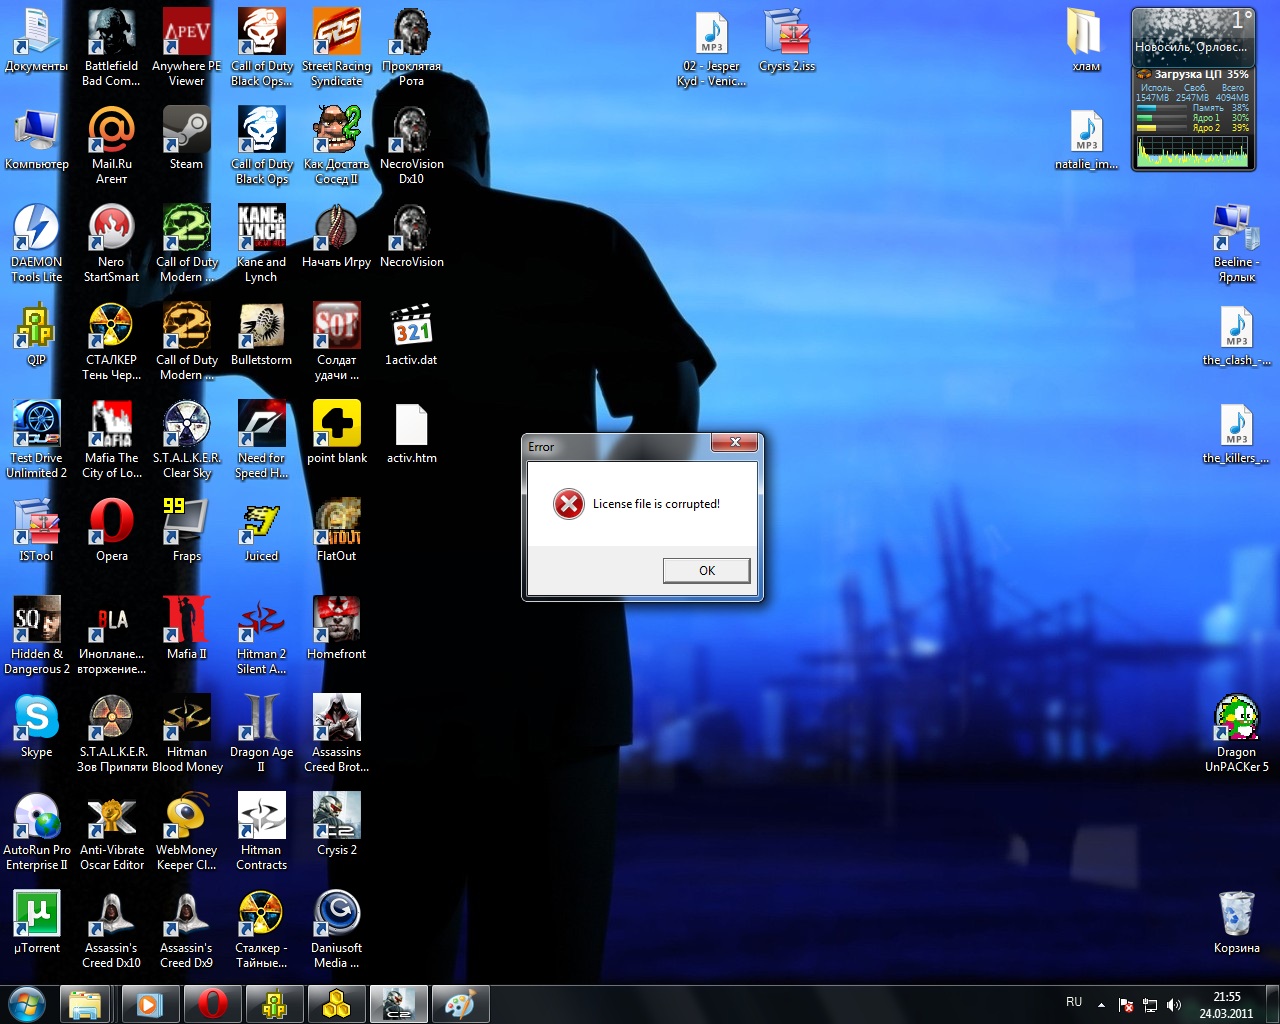Click the Crysis 2 desktop shortcut

[336, 824]
